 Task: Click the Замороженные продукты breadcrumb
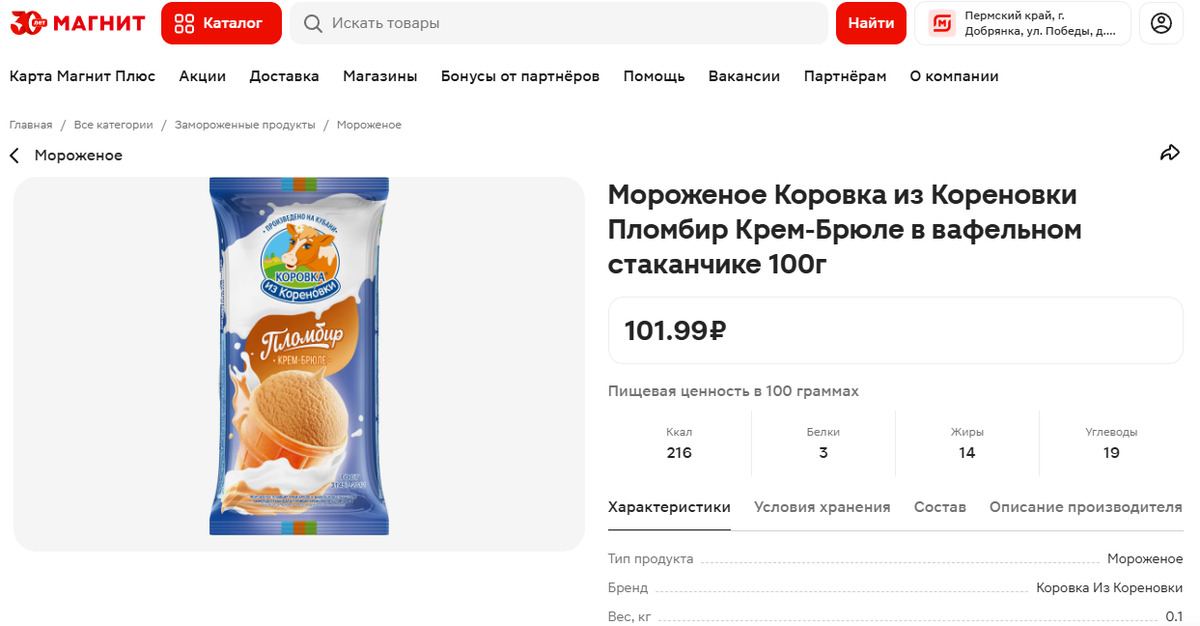coord(245,125)
